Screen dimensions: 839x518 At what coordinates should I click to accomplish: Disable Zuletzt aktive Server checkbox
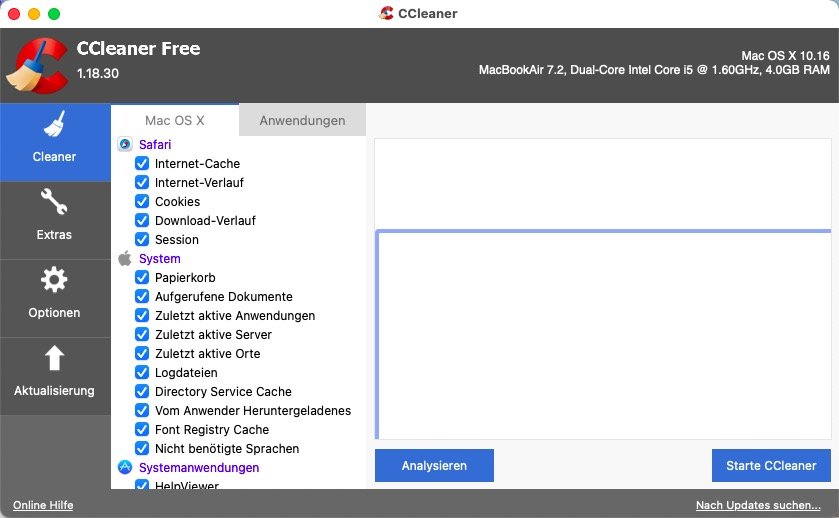(x=142, y=334)
